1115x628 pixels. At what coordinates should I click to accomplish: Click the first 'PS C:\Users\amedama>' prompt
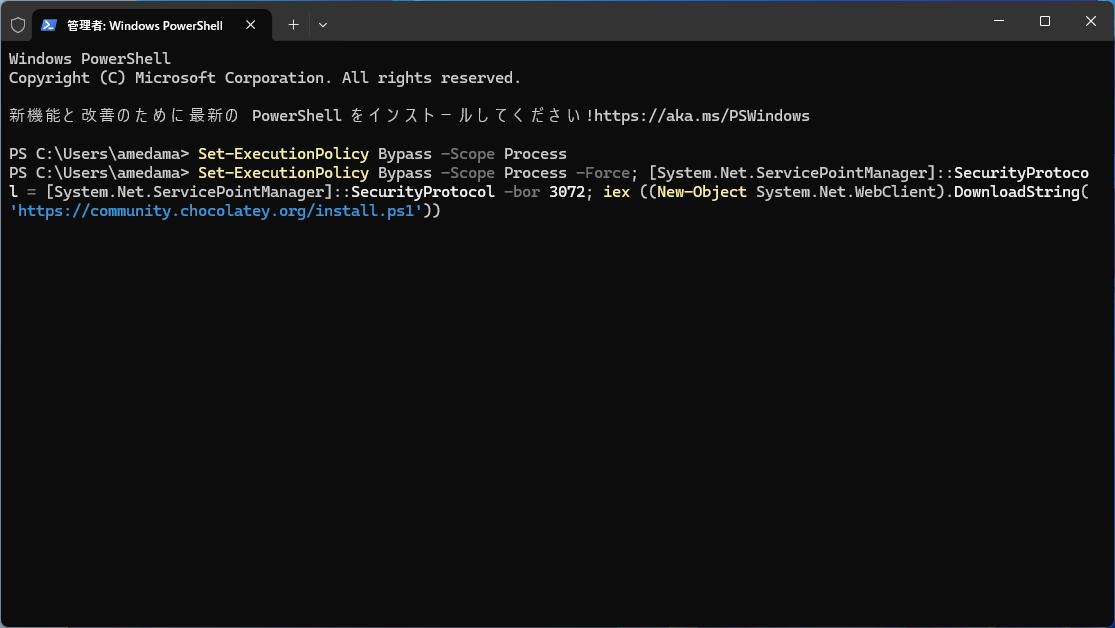(x=99, y=154)
